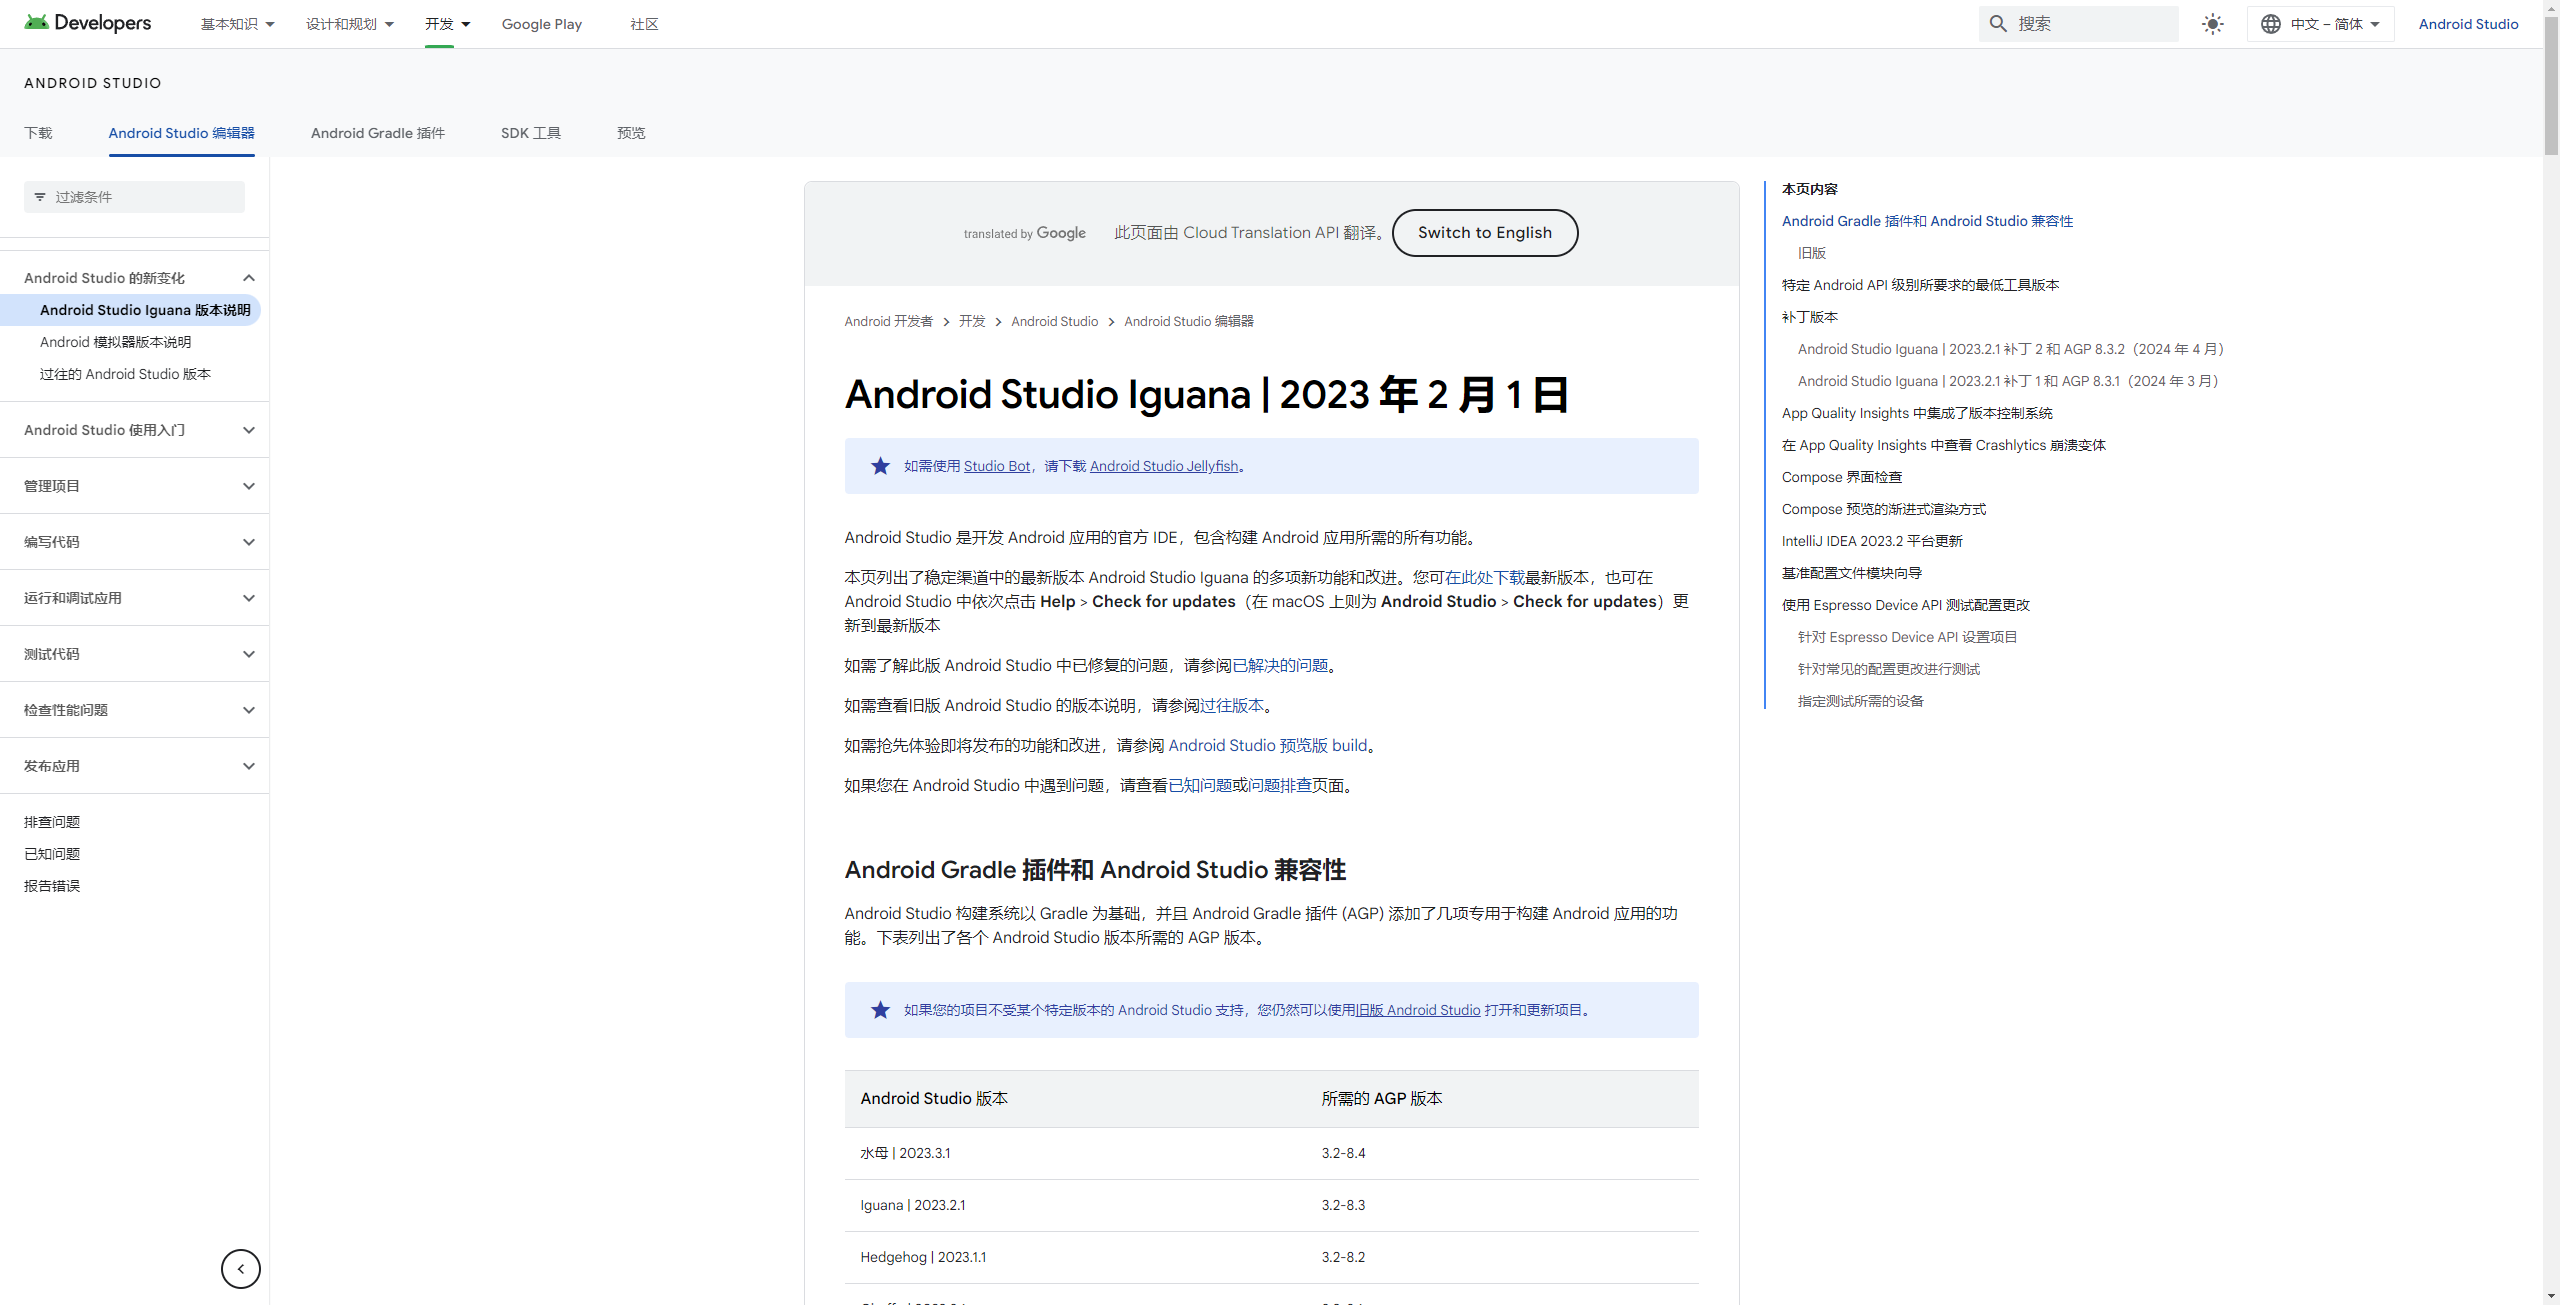Click the Android Developers logo
This screenshot has width=2560, height=1305.
88,23
